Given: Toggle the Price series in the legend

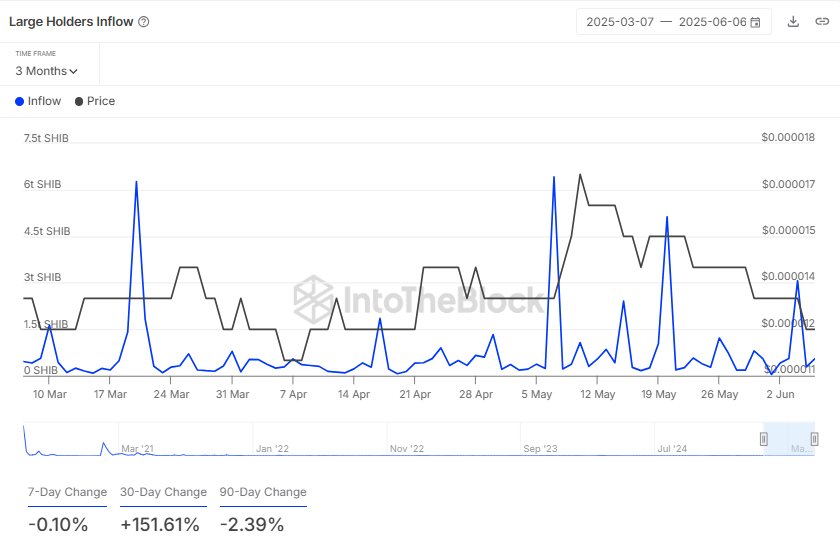Looking at the screenshot, I should (95, 101).
